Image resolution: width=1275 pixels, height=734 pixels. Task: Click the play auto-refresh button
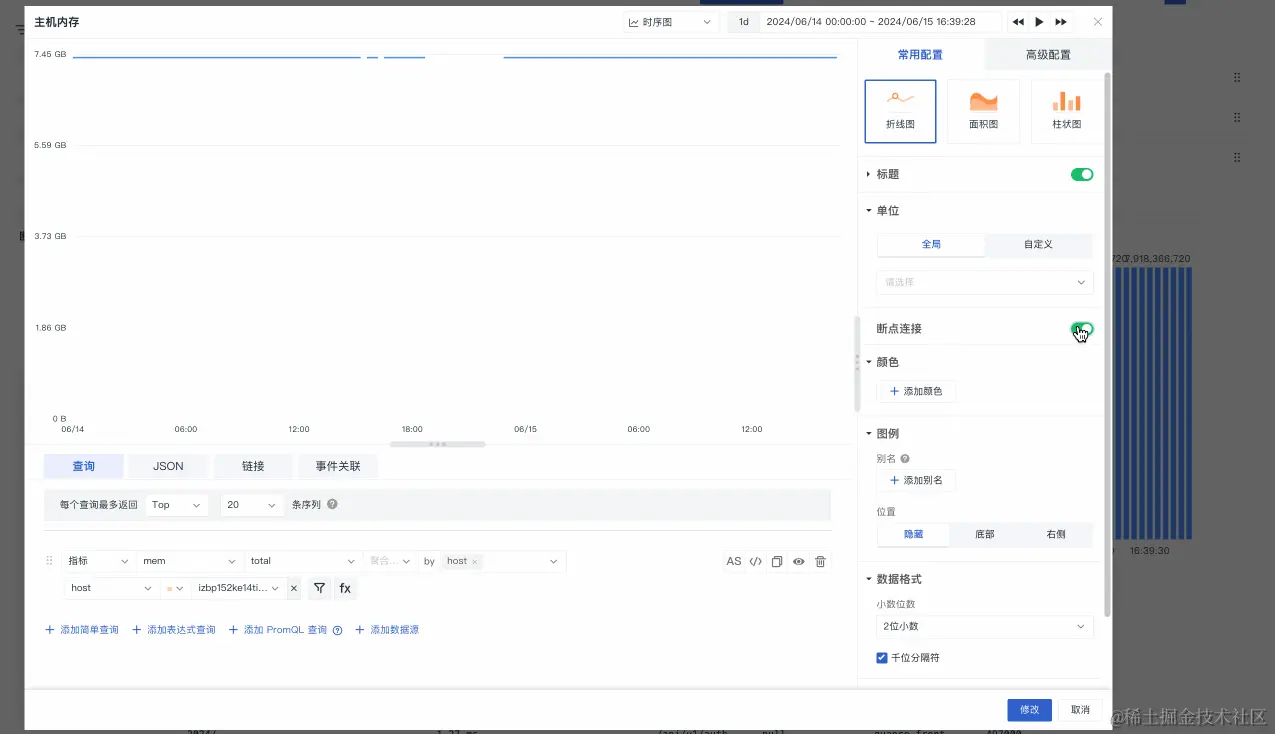pos(1039,22)
